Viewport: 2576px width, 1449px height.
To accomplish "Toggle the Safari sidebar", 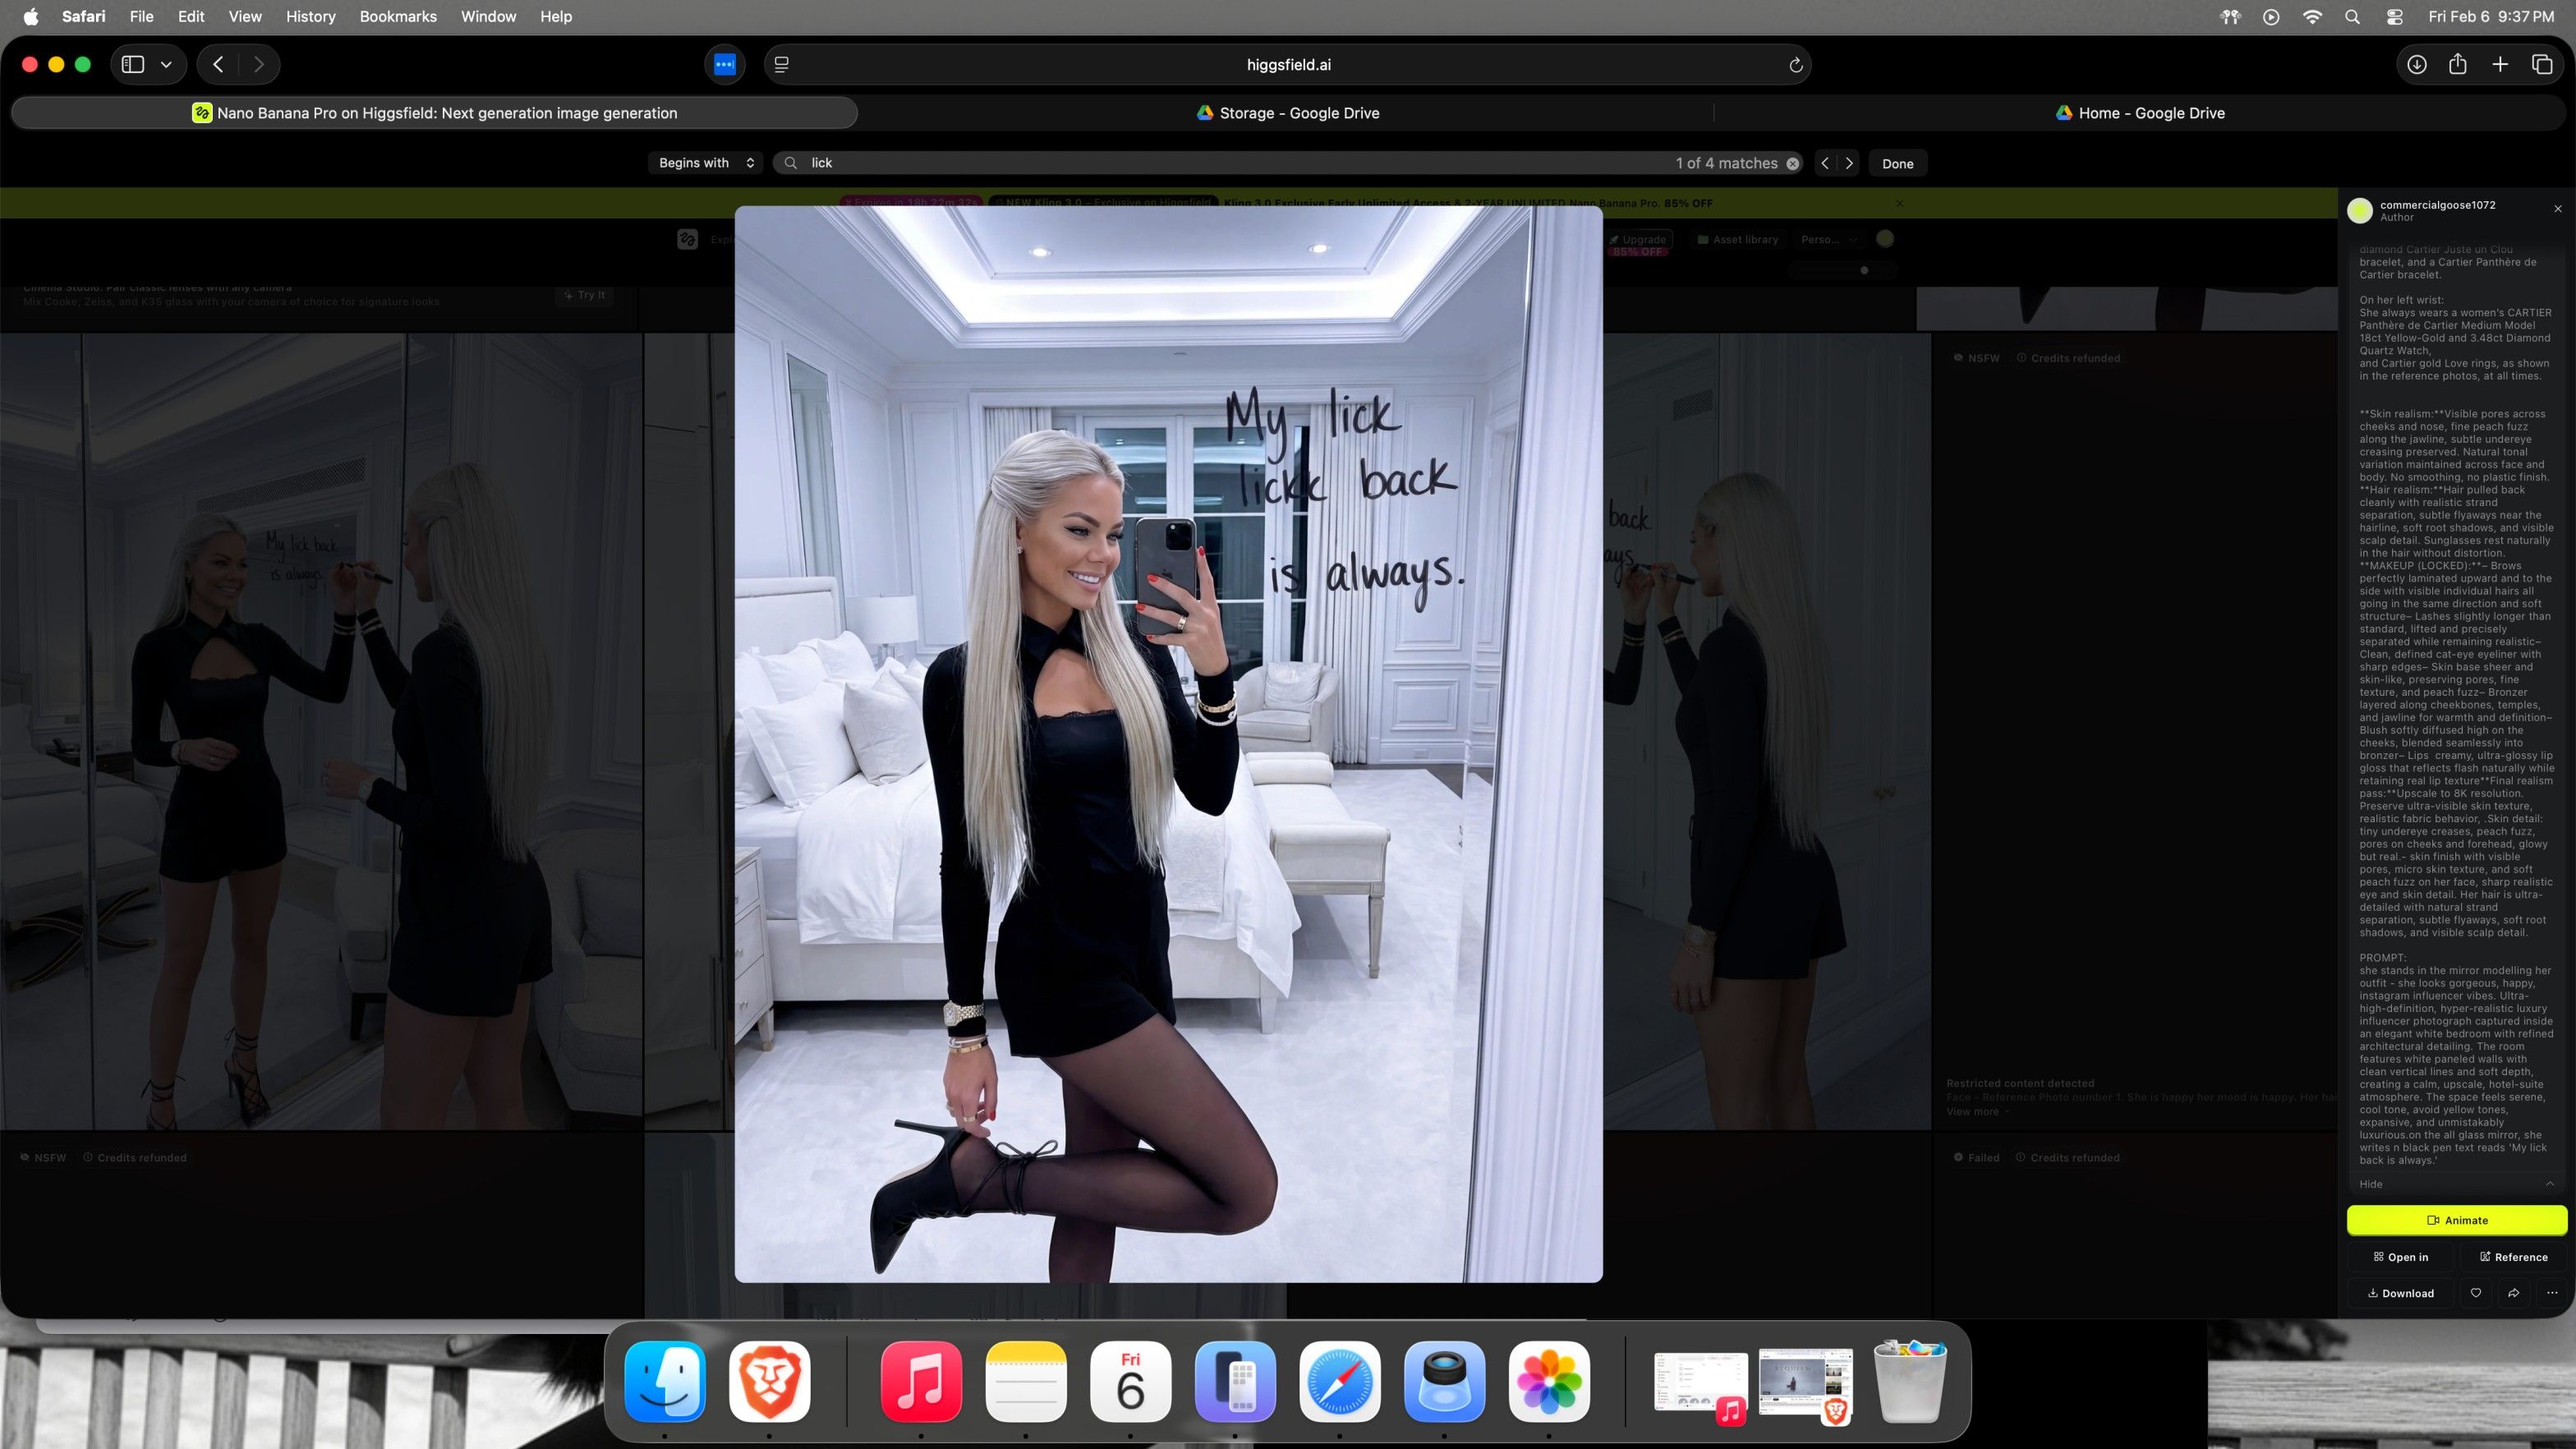I will point(133,65).
